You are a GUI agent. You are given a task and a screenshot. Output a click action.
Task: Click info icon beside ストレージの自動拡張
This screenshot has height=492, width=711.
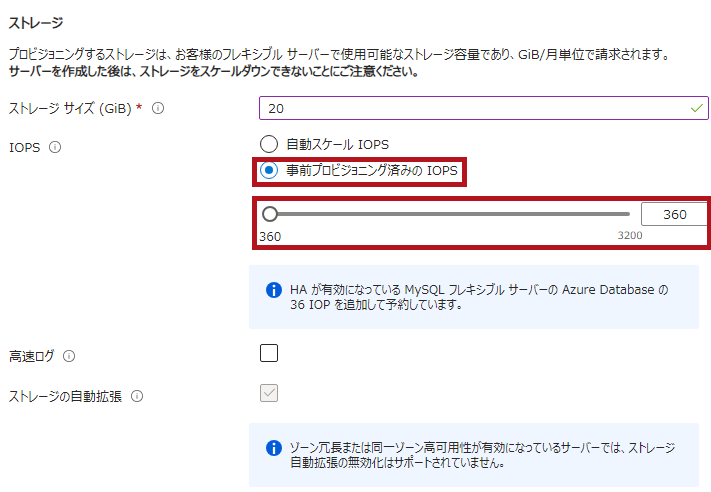pyautogui.click(x=137, y=396)
